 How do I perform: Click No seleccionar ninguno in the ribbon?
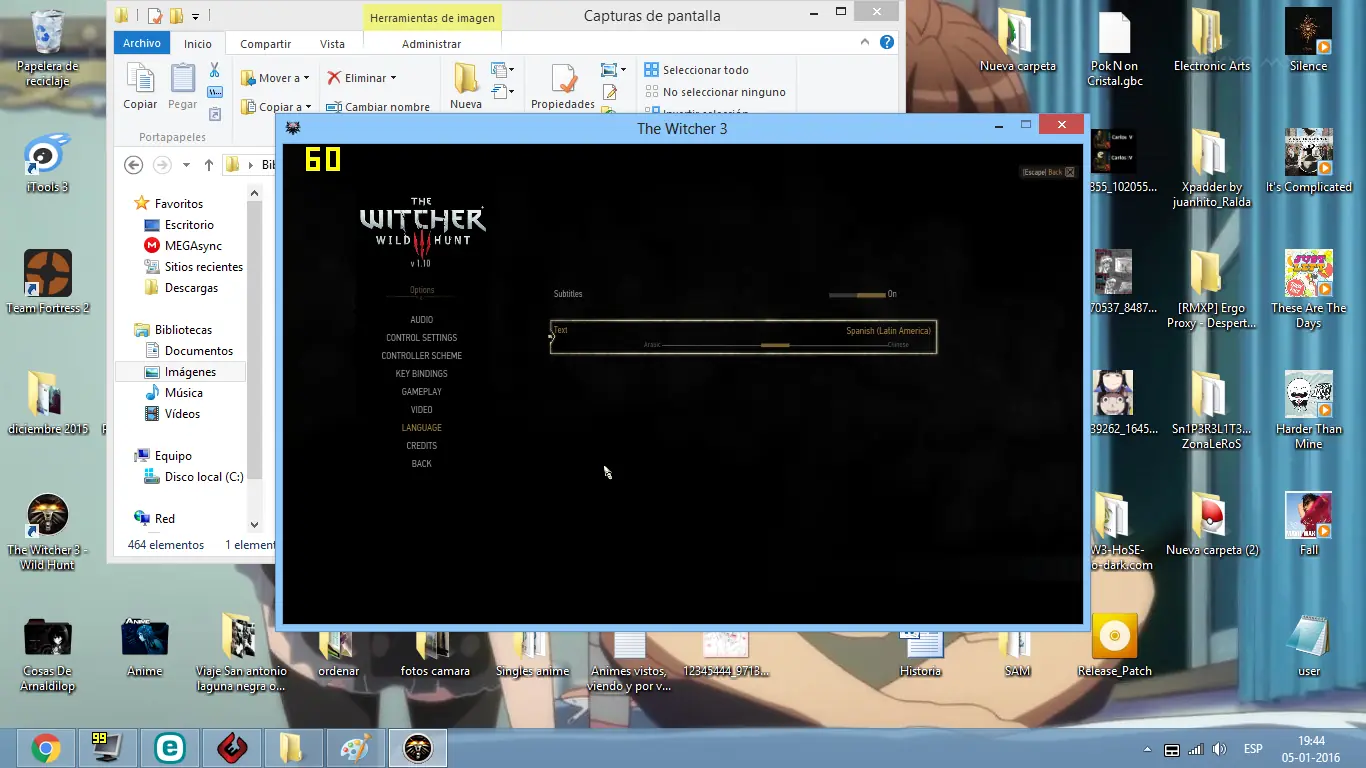(x=715, y=92)
